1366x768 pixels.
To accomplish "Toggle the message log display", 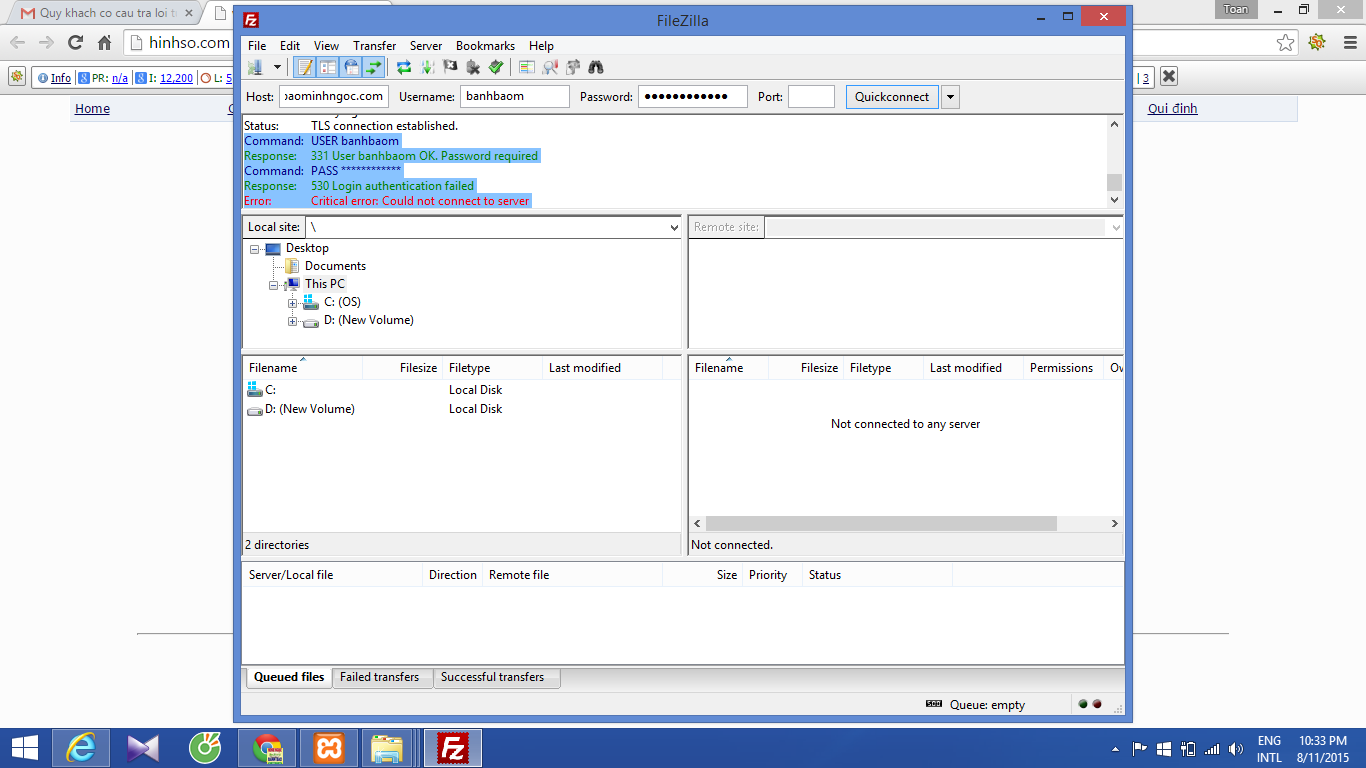I will [x=305, y=67].
